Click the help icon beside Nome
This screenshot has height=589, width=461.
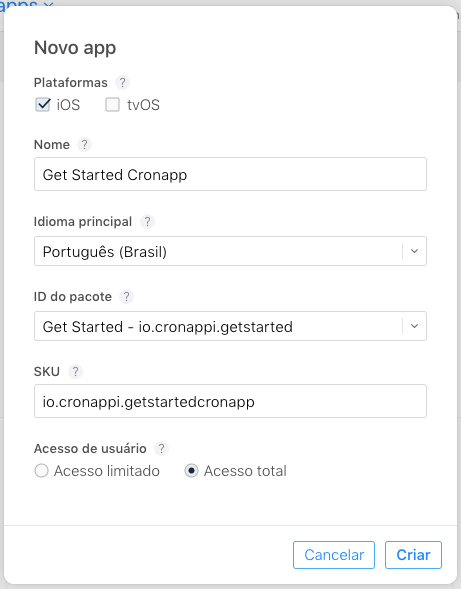tap(85, 145)
